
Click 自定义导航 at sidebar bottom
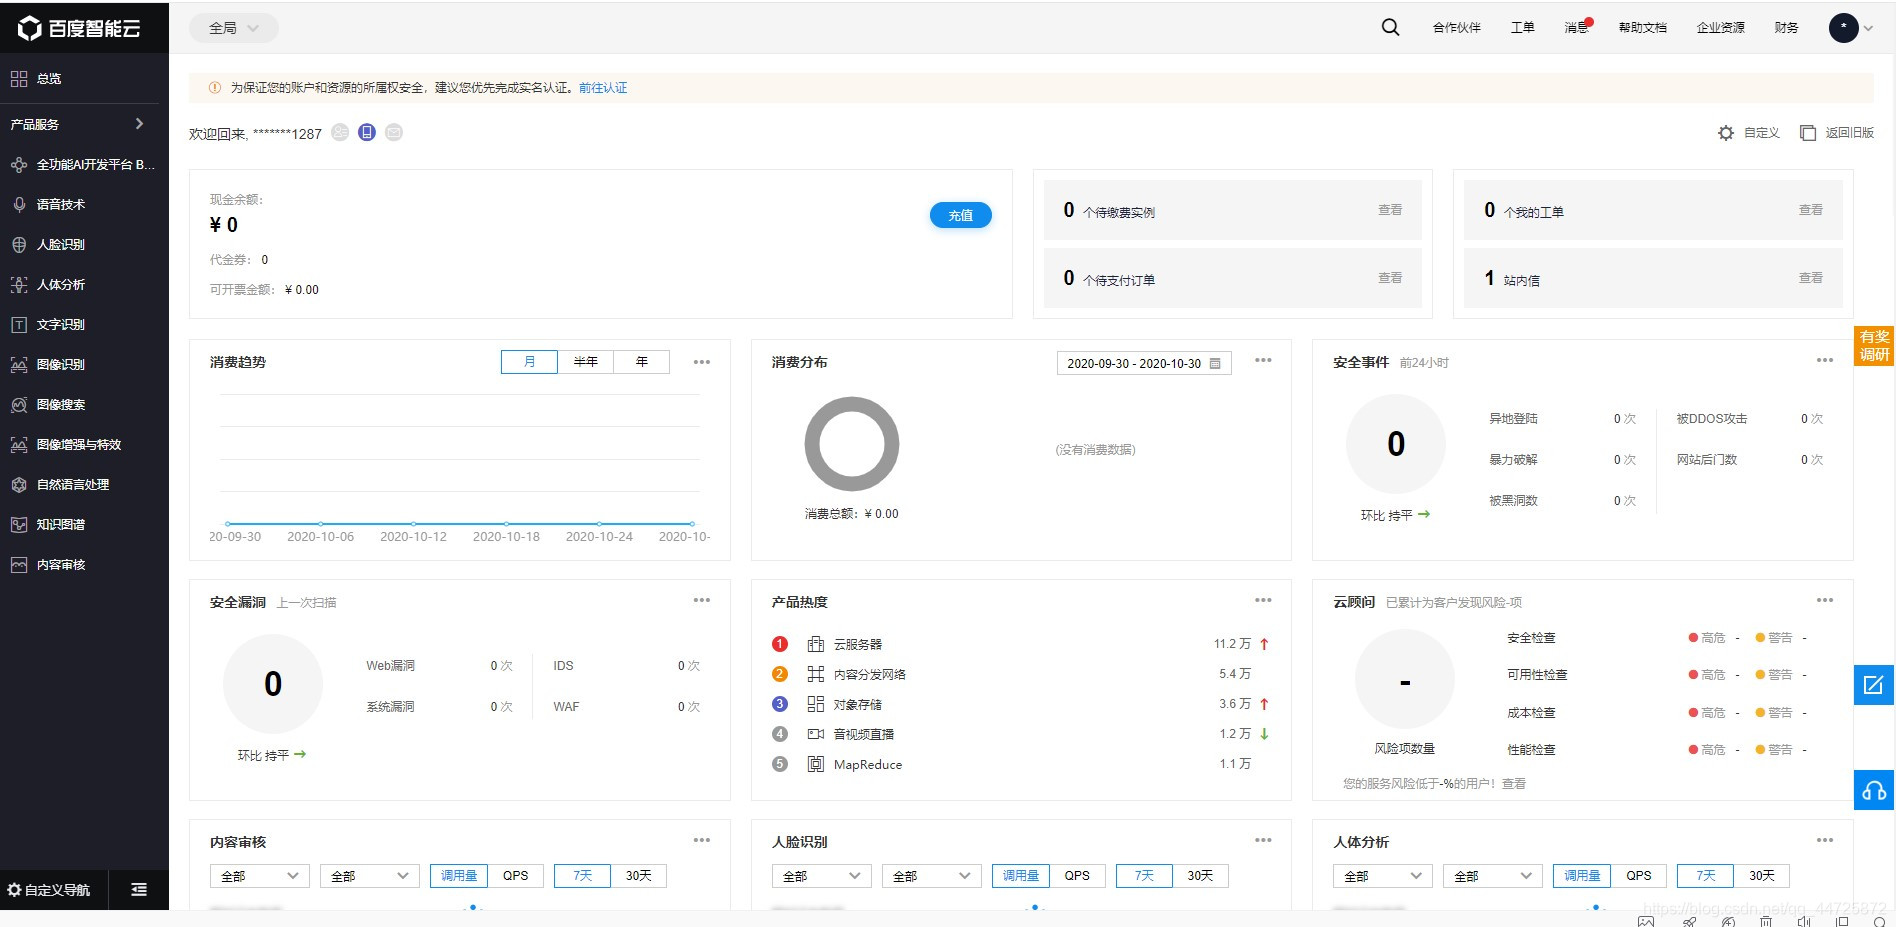click(49, 889)
